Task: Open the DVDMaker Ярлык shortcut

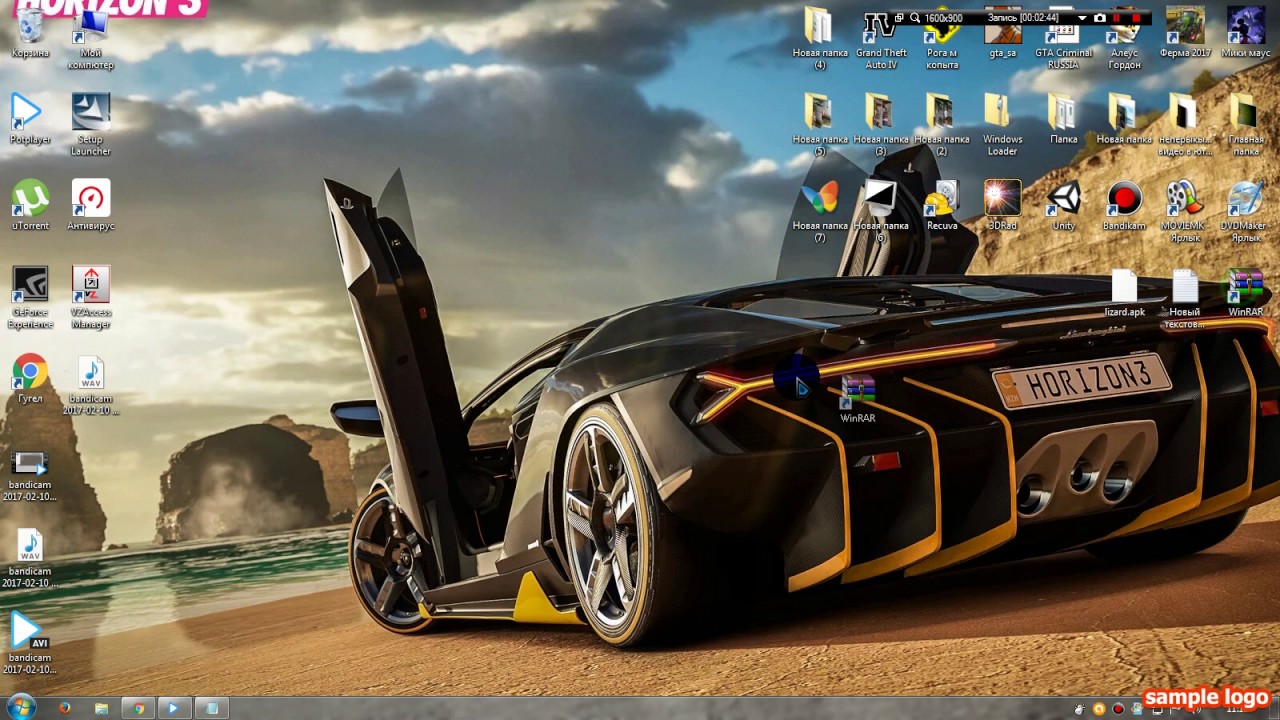Action: click(1246, 211)
